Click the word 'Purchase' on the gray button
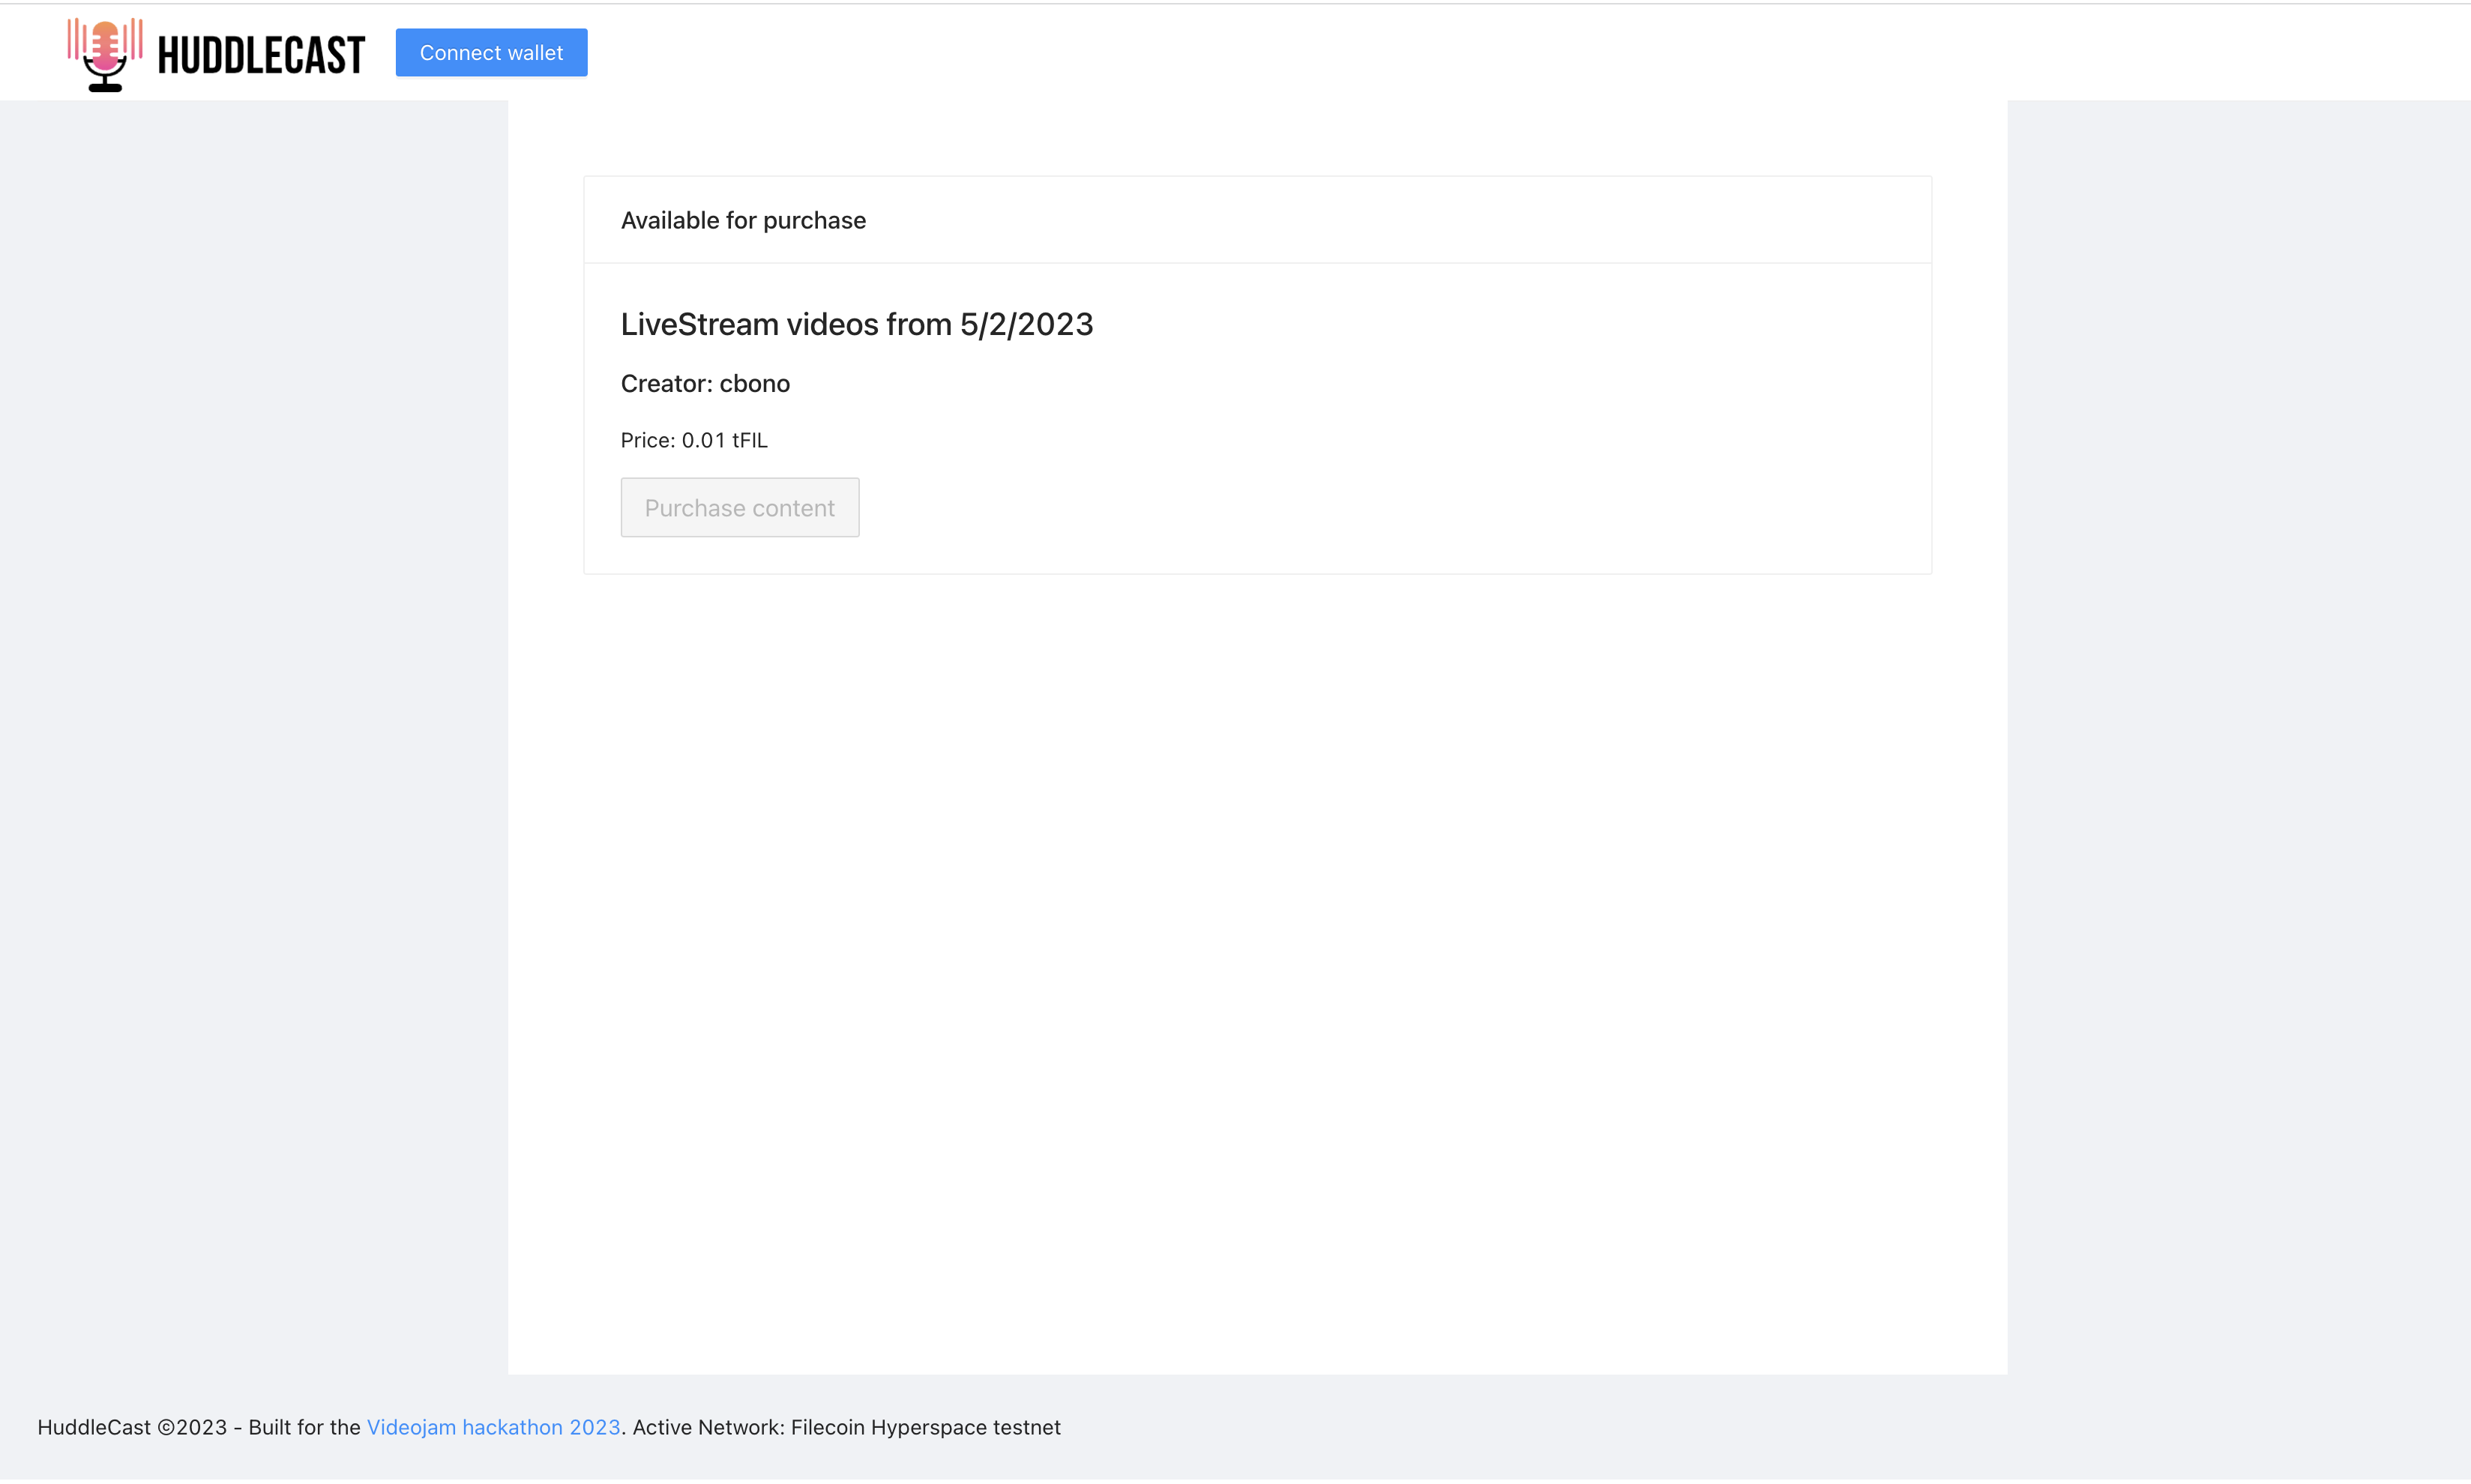2471x1484 pixels. (694, 508)
